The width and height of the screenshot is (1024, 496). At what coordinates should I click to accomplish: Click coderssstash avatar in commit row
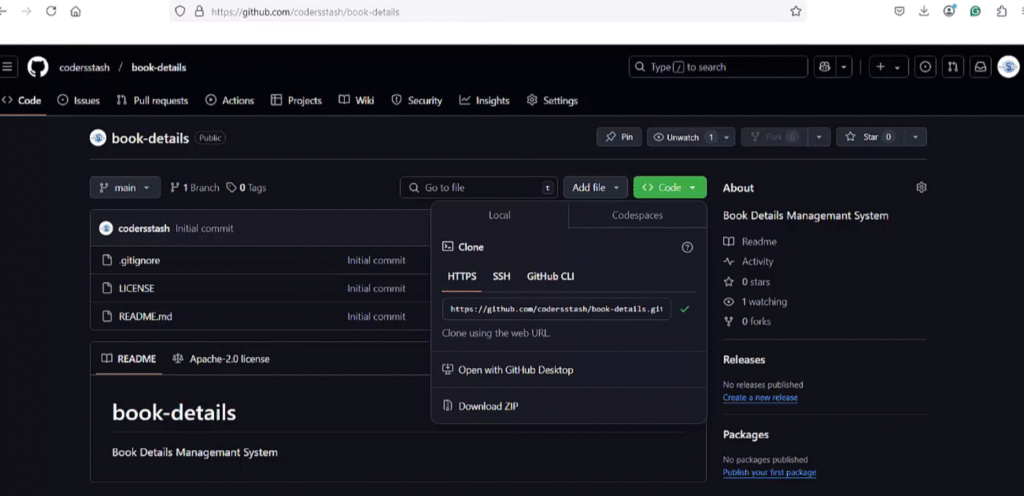106,228
